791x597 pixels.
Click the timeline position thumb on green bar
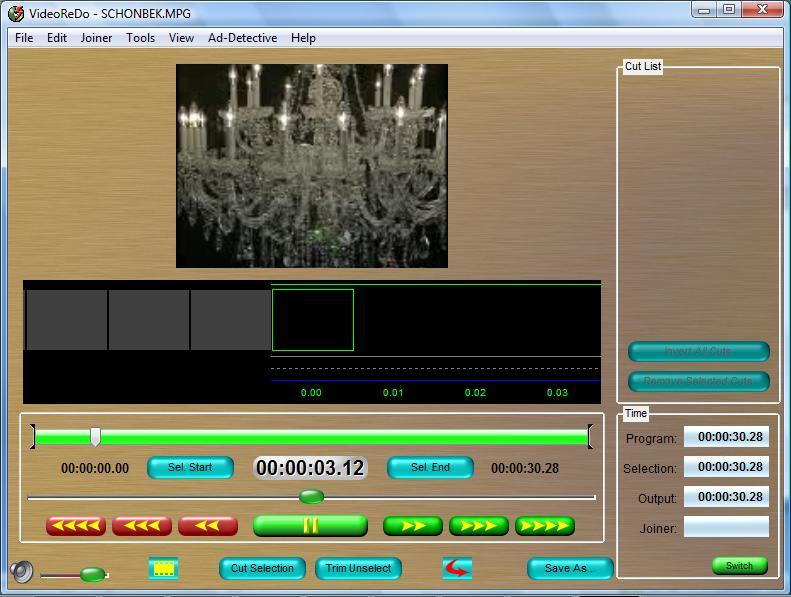click(95, 437)
